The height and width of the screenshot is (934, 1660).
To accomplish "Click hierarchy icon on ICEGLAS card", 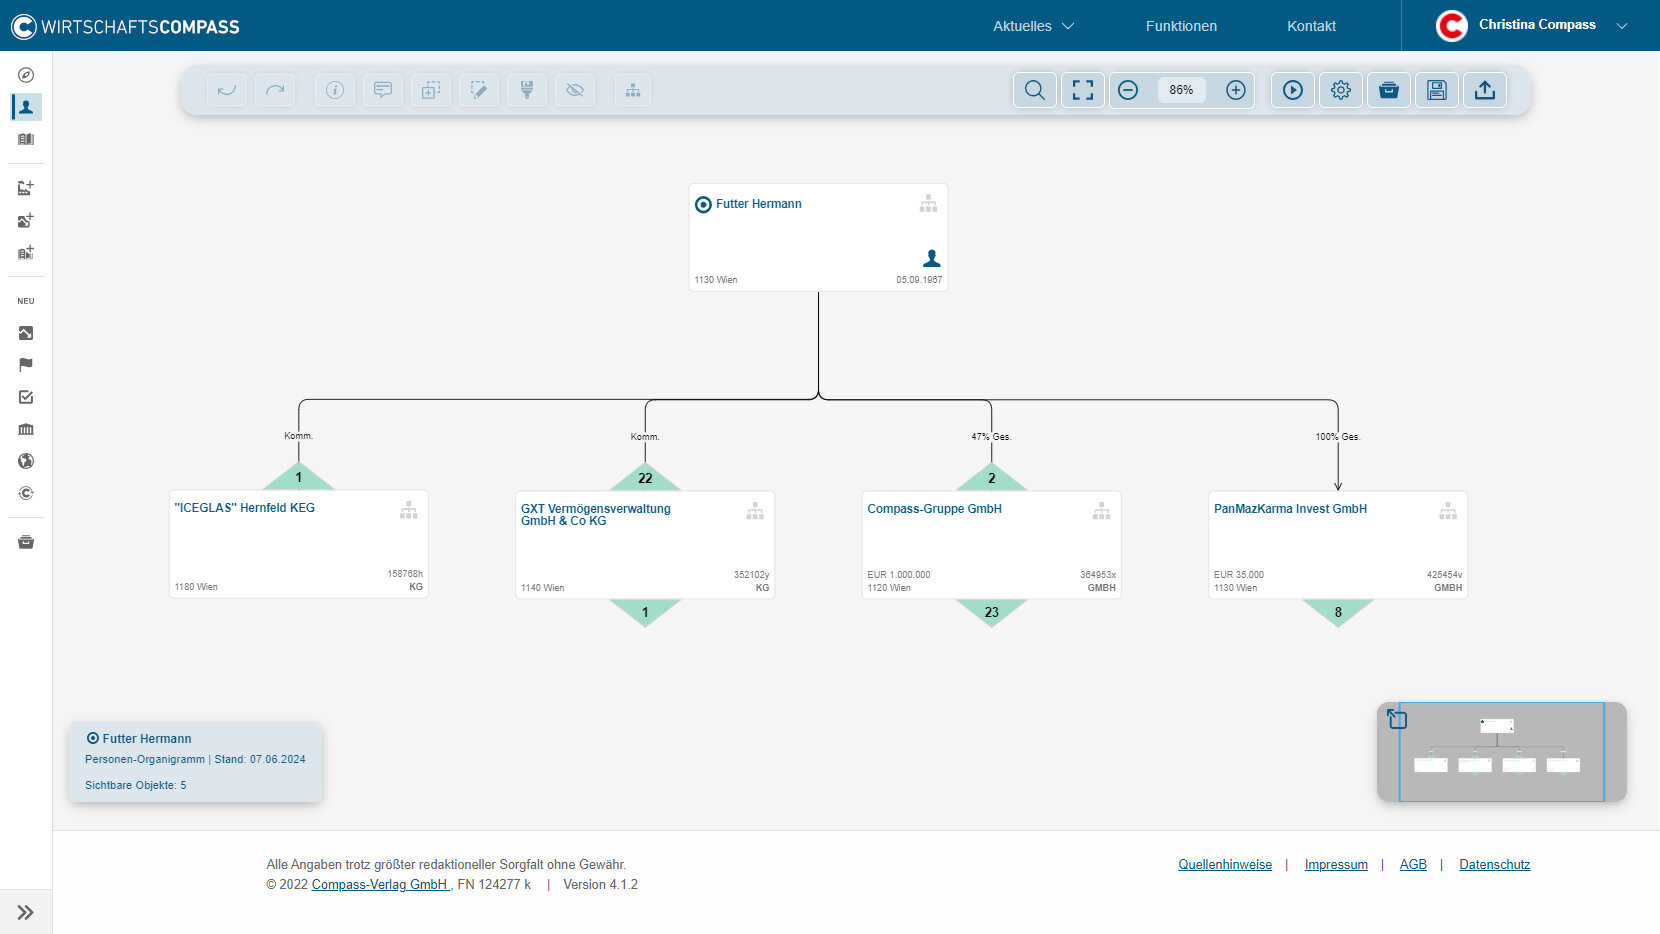I will click(x=409, y=510).
